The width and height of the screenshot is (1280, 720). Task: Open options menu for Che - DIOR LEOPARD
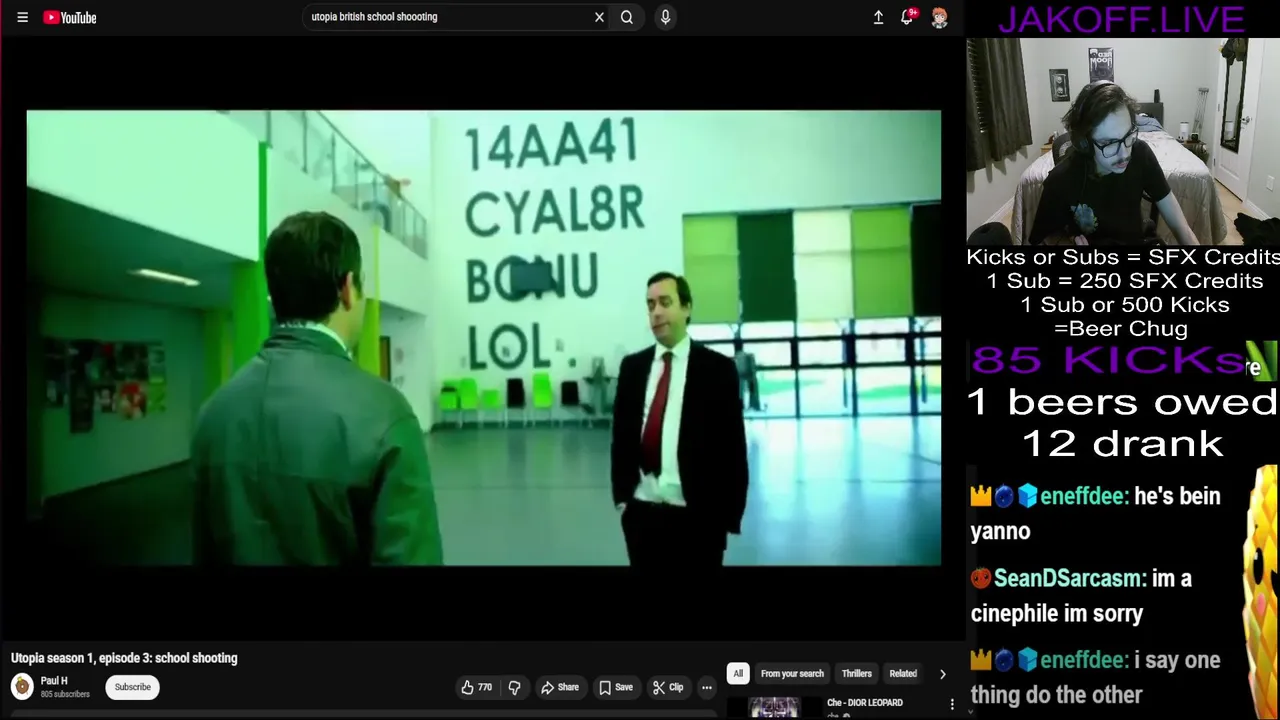(952, 705)
